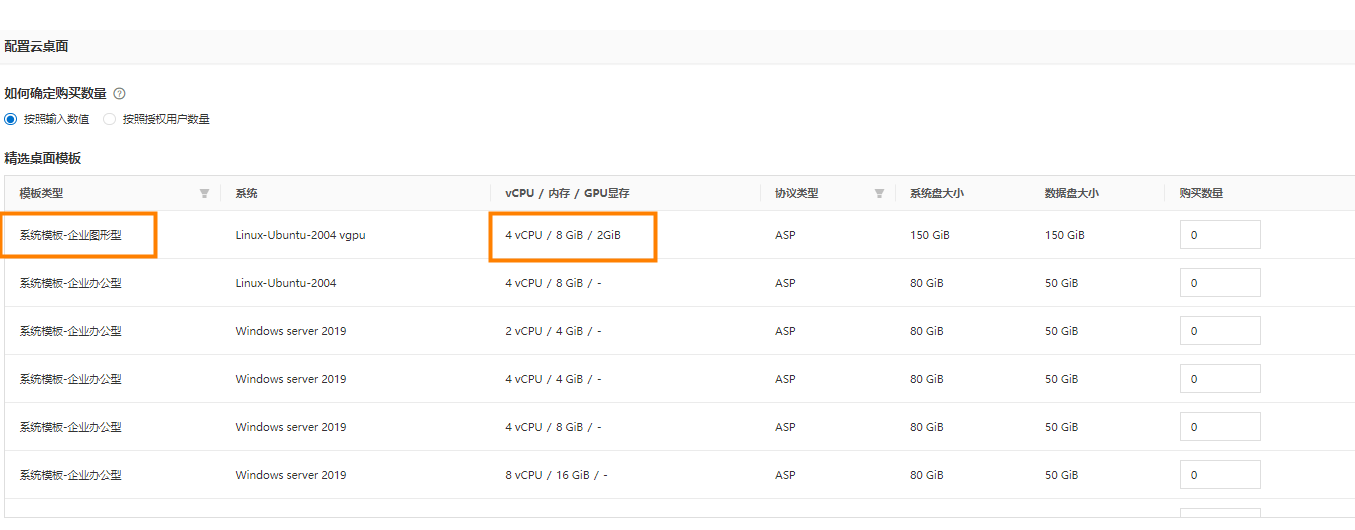Click quantity field for 企业办公型 Linux-Ubuntu-2004 row

pyautogui.click(x=1220, y=283)
